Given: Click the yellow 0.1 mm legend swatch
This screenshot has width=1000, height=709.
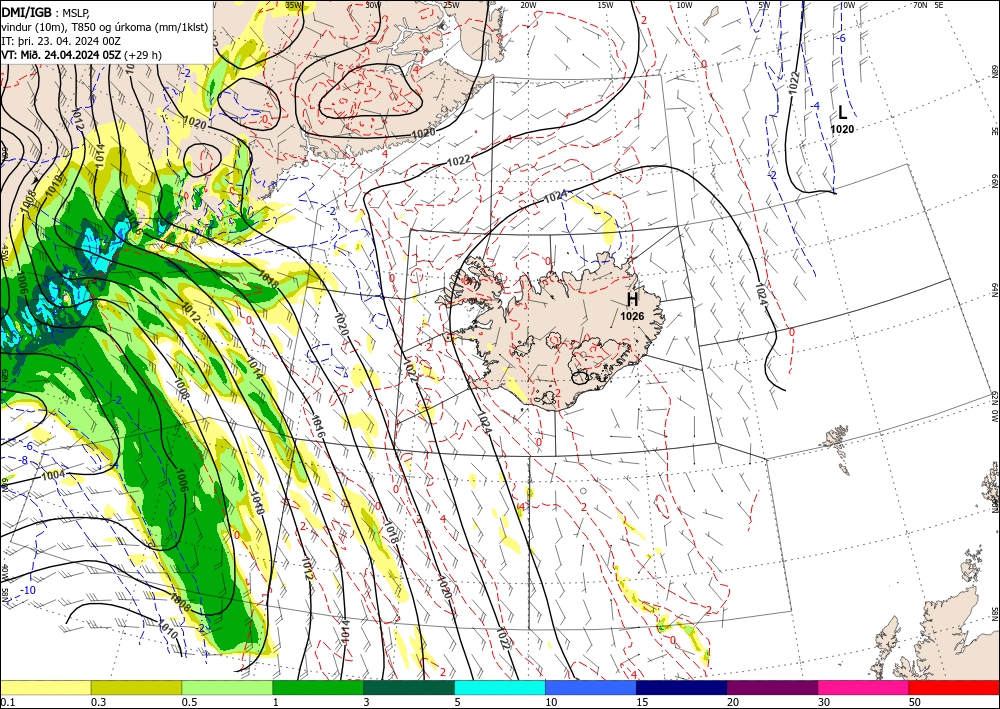Looking at the screenshot, I should pos(46,687).
